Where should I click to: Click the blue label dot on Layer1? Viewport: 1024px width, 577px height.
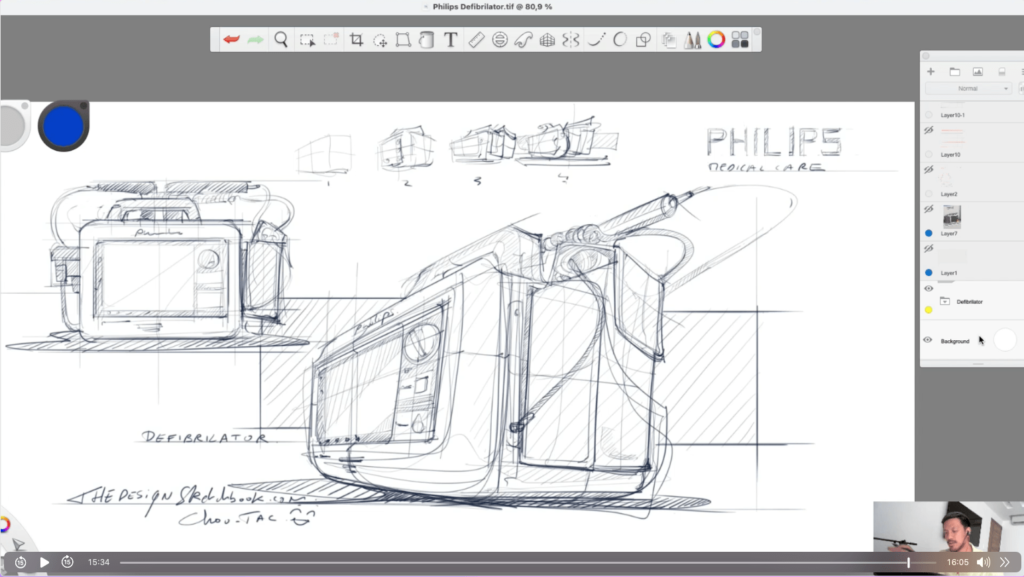click(x=929, y=272)
